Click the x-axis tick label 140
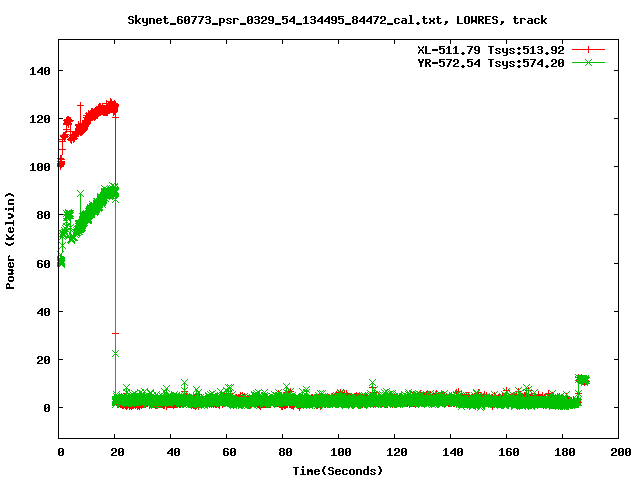The image size is (640, 480). (453, 452)
